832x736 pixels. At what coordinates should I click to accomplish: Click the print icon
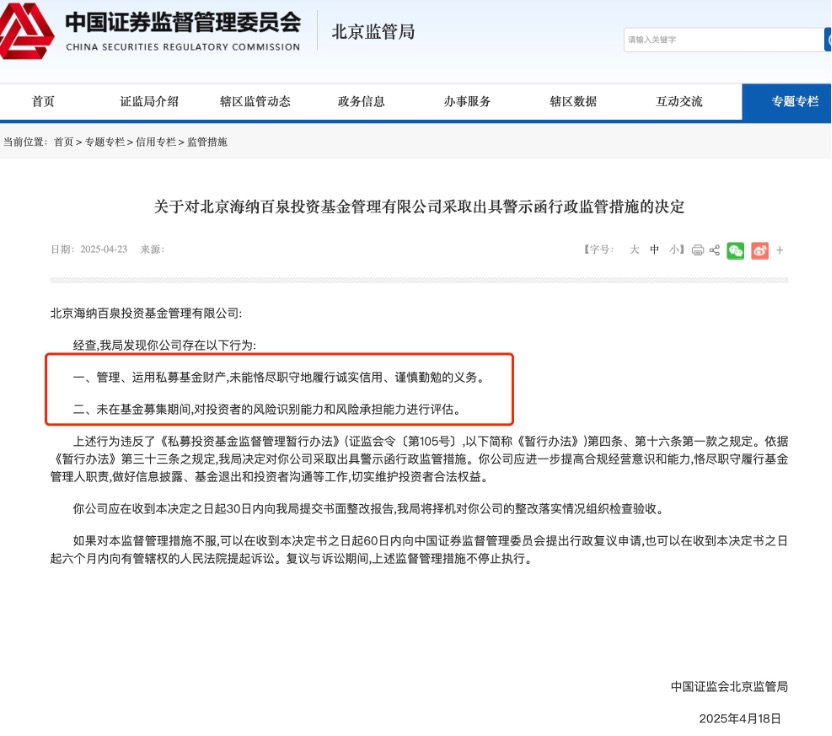pos(698,250)
